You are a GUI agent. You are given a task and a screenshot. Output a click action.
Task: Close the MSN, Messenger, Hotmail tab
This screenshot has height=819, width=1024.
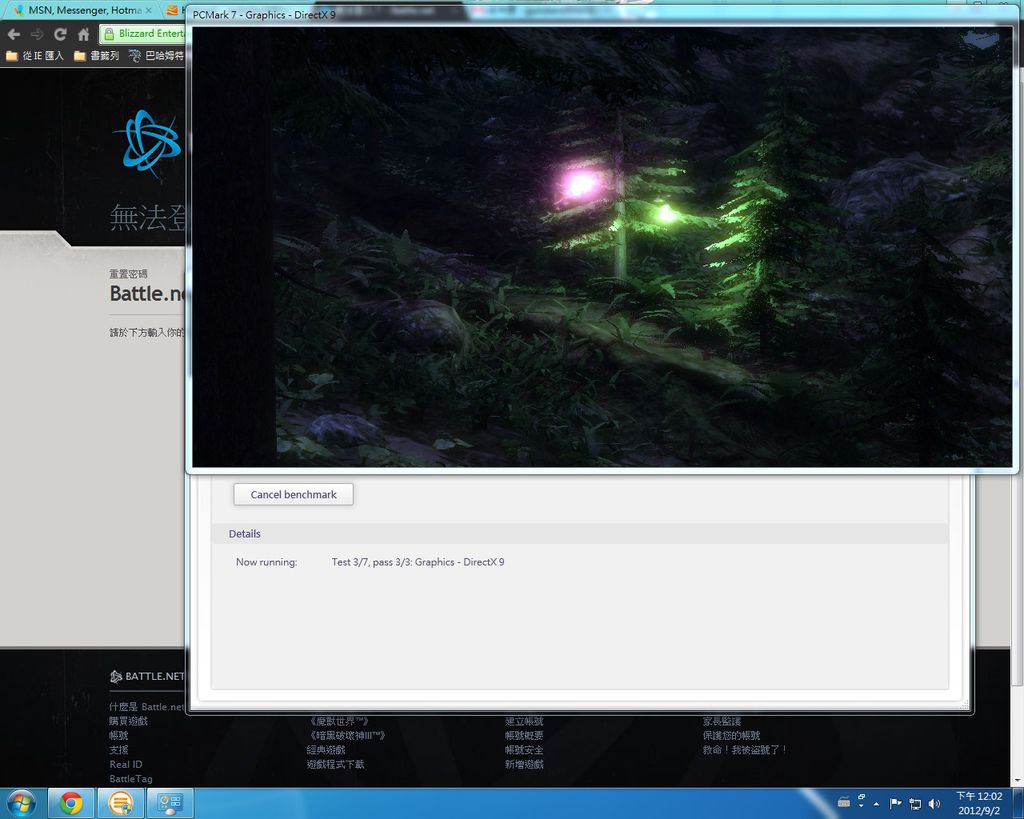click(148, 10)
